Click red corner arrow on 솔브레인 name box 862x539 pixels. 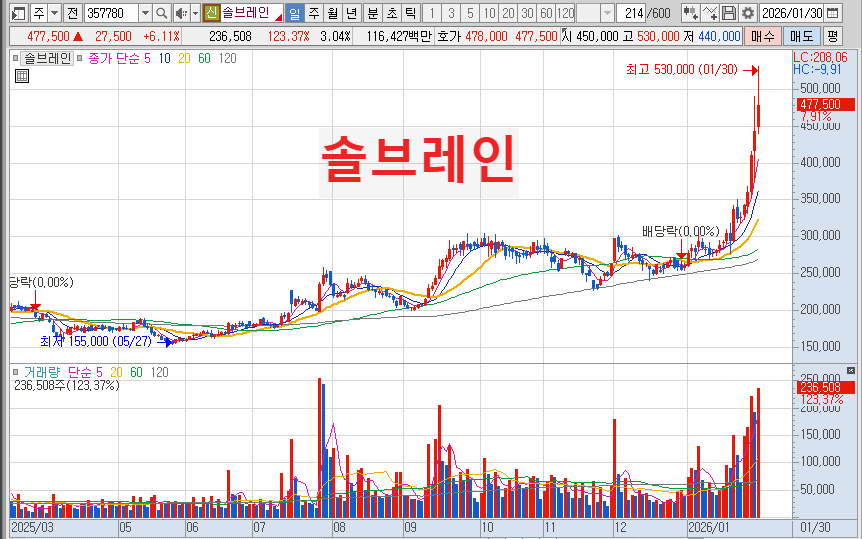(279, 18)
